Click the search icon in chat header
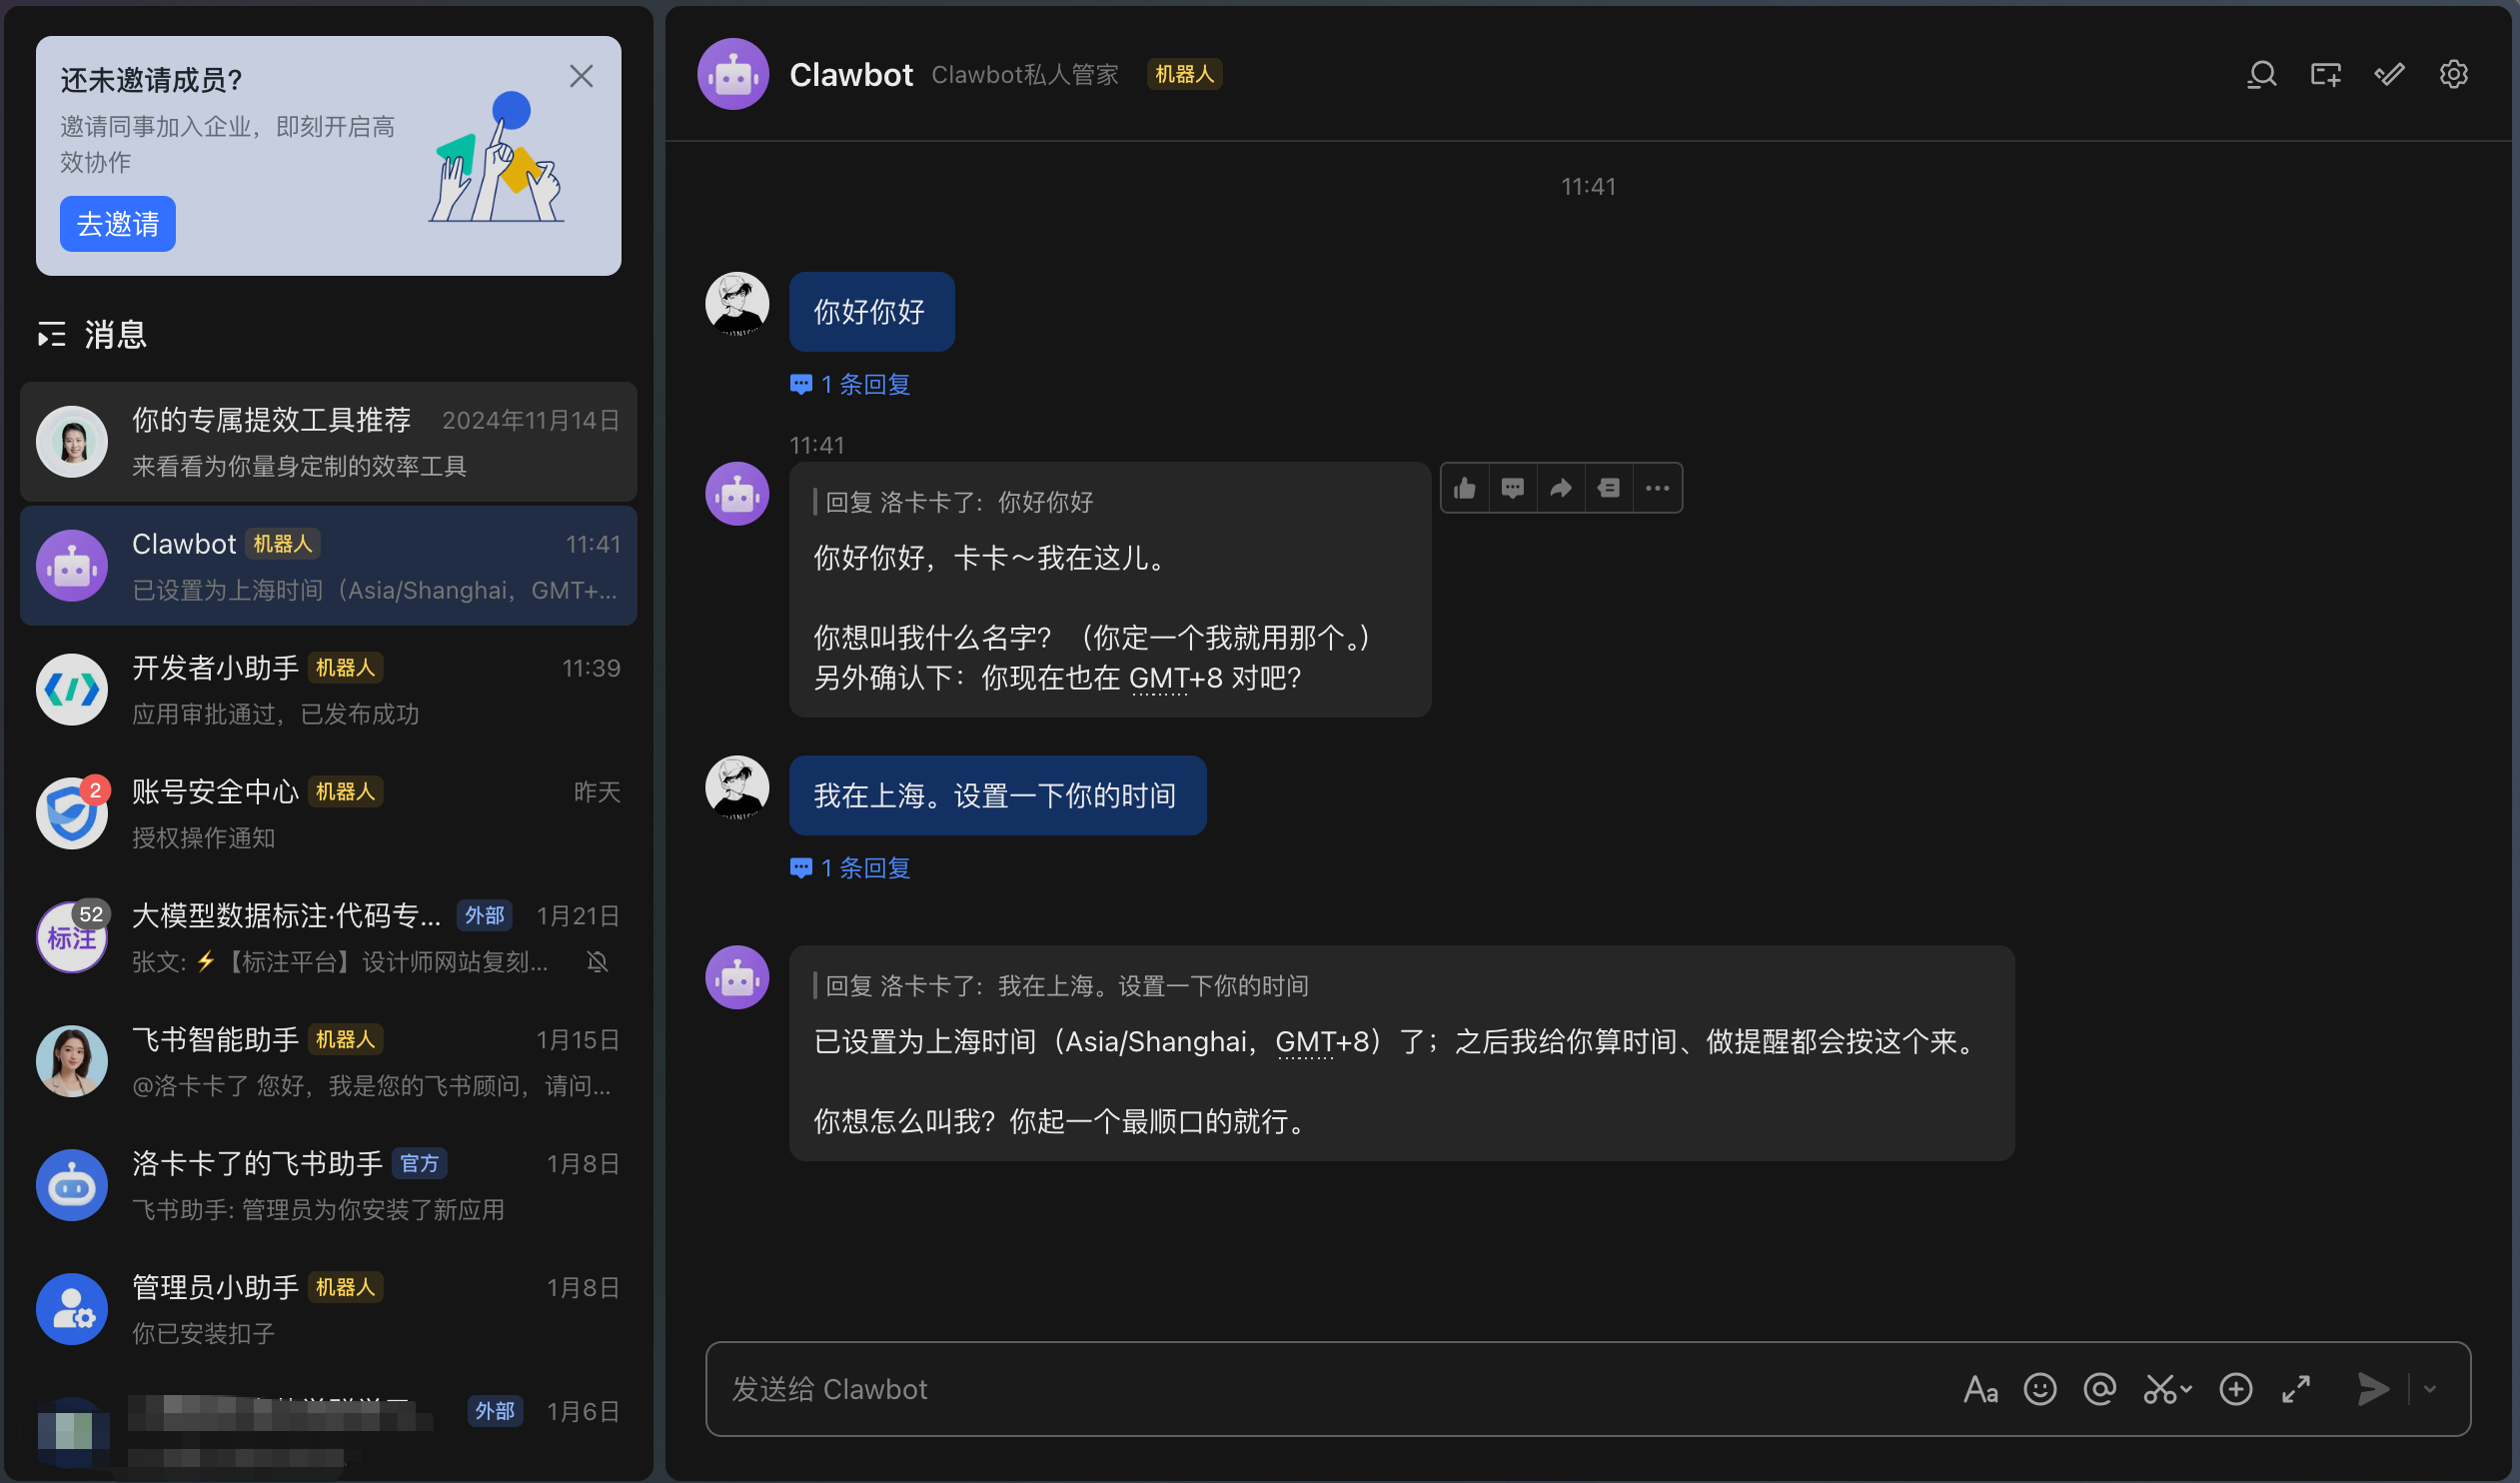The image size is (2520, 1483). (x=2261, y=75)
